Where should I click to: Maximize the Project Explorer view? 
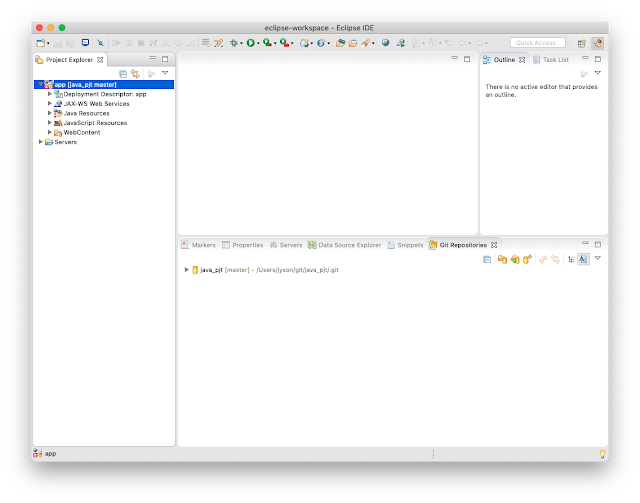pos(165,59)
